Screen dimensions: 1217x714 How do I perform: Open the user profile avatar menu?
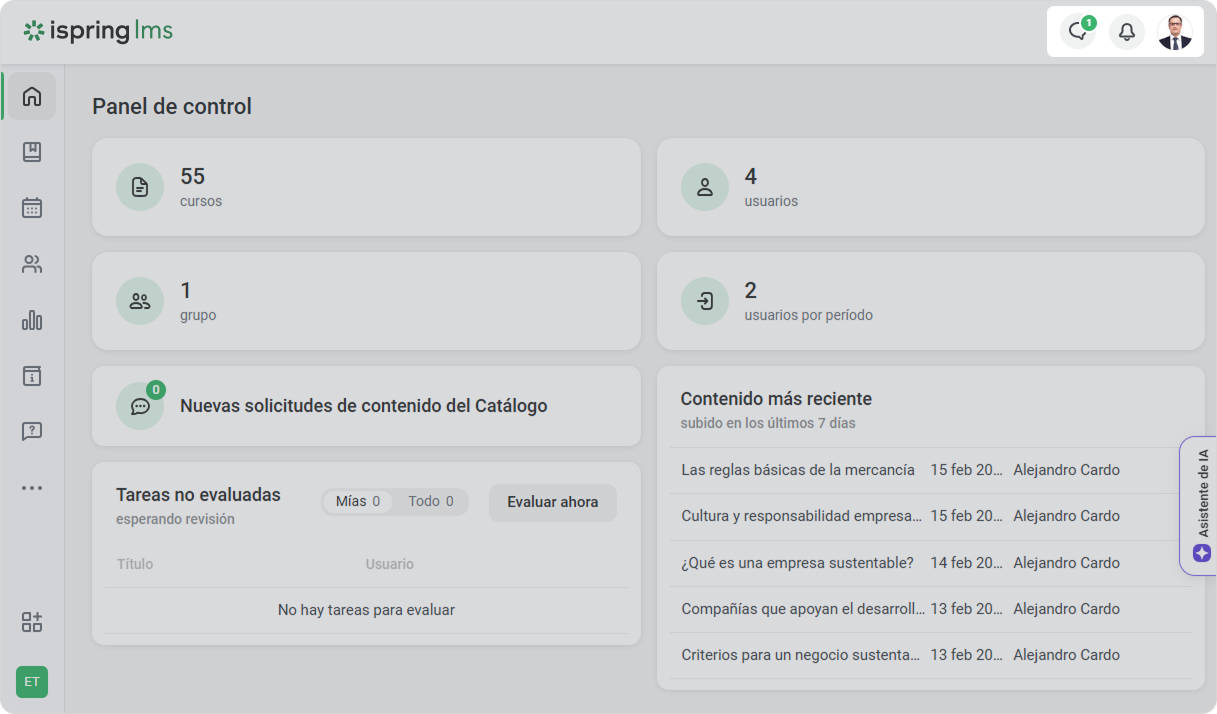[x=1174, y=32]
